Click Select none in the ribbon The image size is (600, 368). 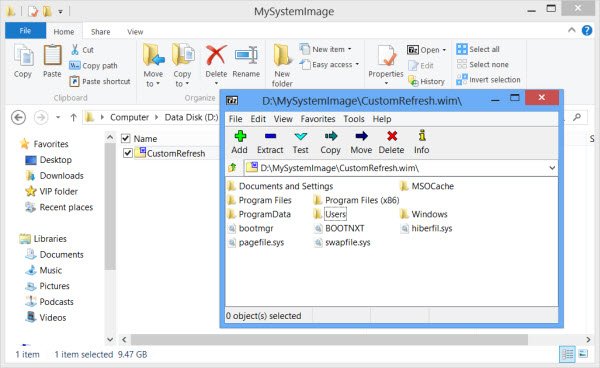[x=483, y=64]
